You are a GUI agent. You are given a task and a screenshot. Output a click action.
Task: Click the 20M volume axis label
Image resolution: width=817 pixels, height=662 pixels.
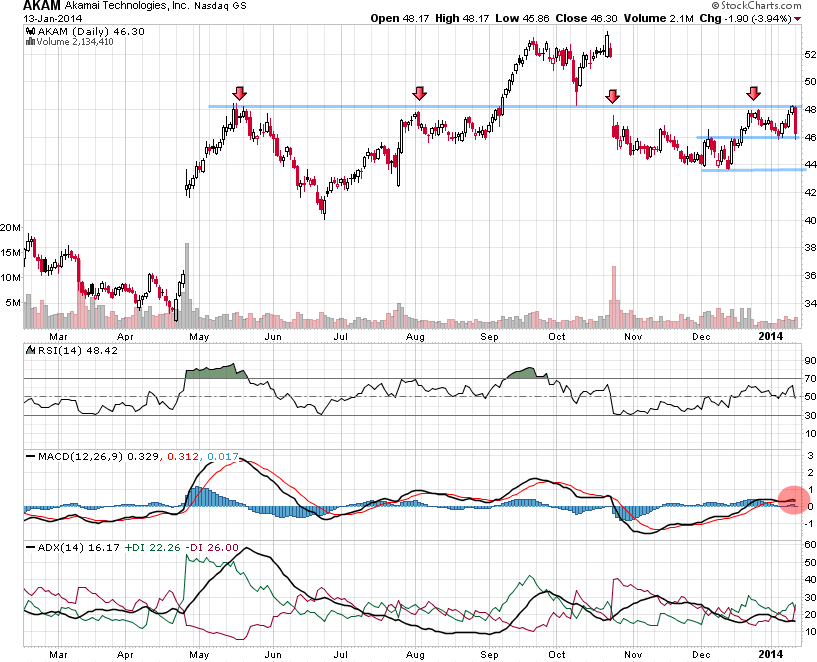[10, 228]
